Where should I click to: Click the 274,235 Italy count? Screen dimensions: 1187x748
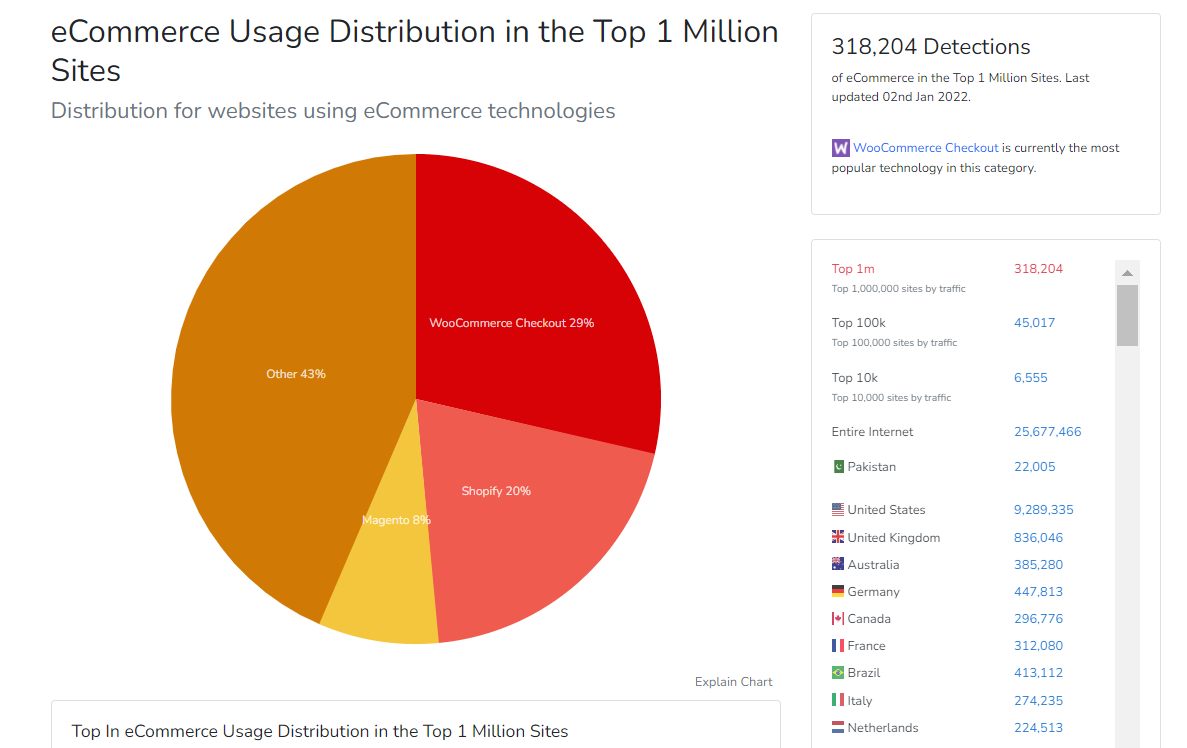1038,700
